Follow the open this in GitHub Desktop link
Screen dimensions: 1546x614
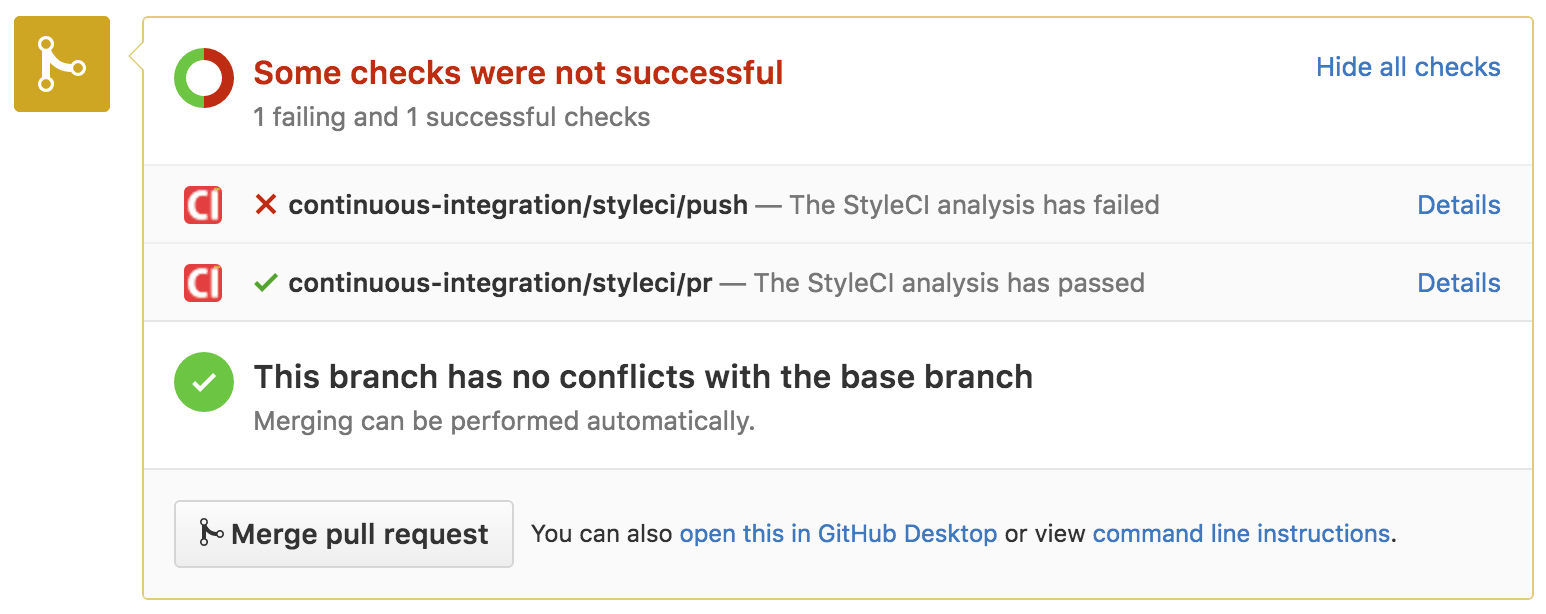pyautogui.click(x=838, y=534)
